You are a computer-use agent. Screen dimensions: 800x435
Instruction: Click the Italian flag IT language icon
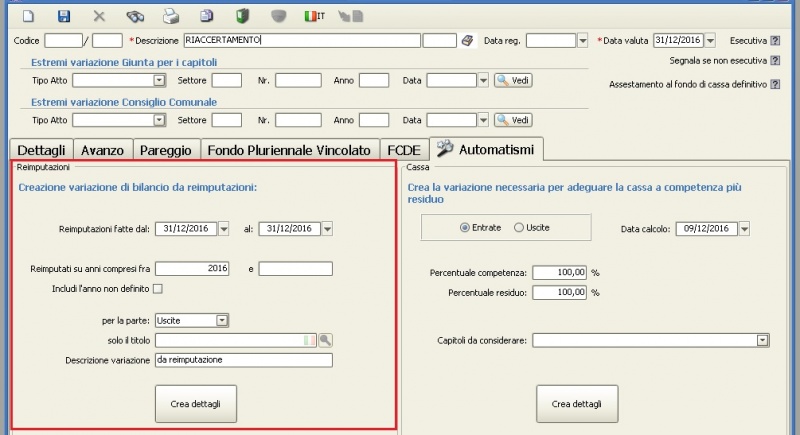click(314, 16)
